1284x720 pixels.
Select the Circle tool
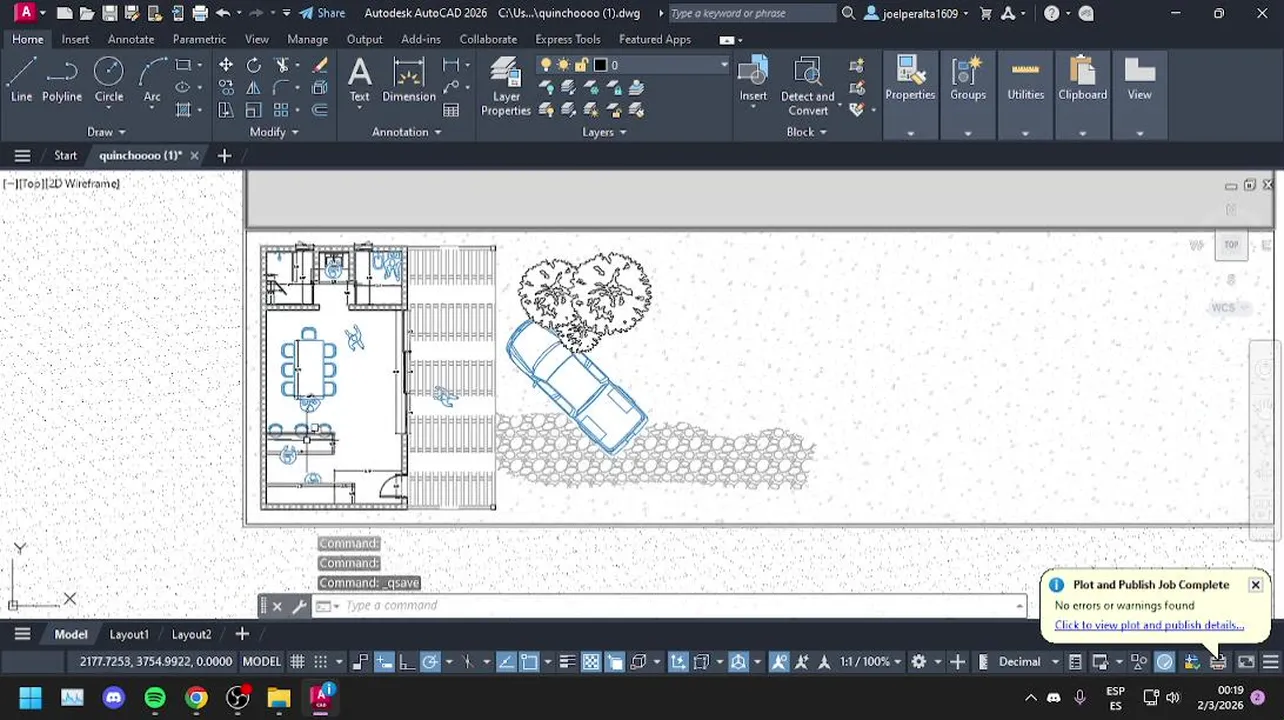coord(109,80)
